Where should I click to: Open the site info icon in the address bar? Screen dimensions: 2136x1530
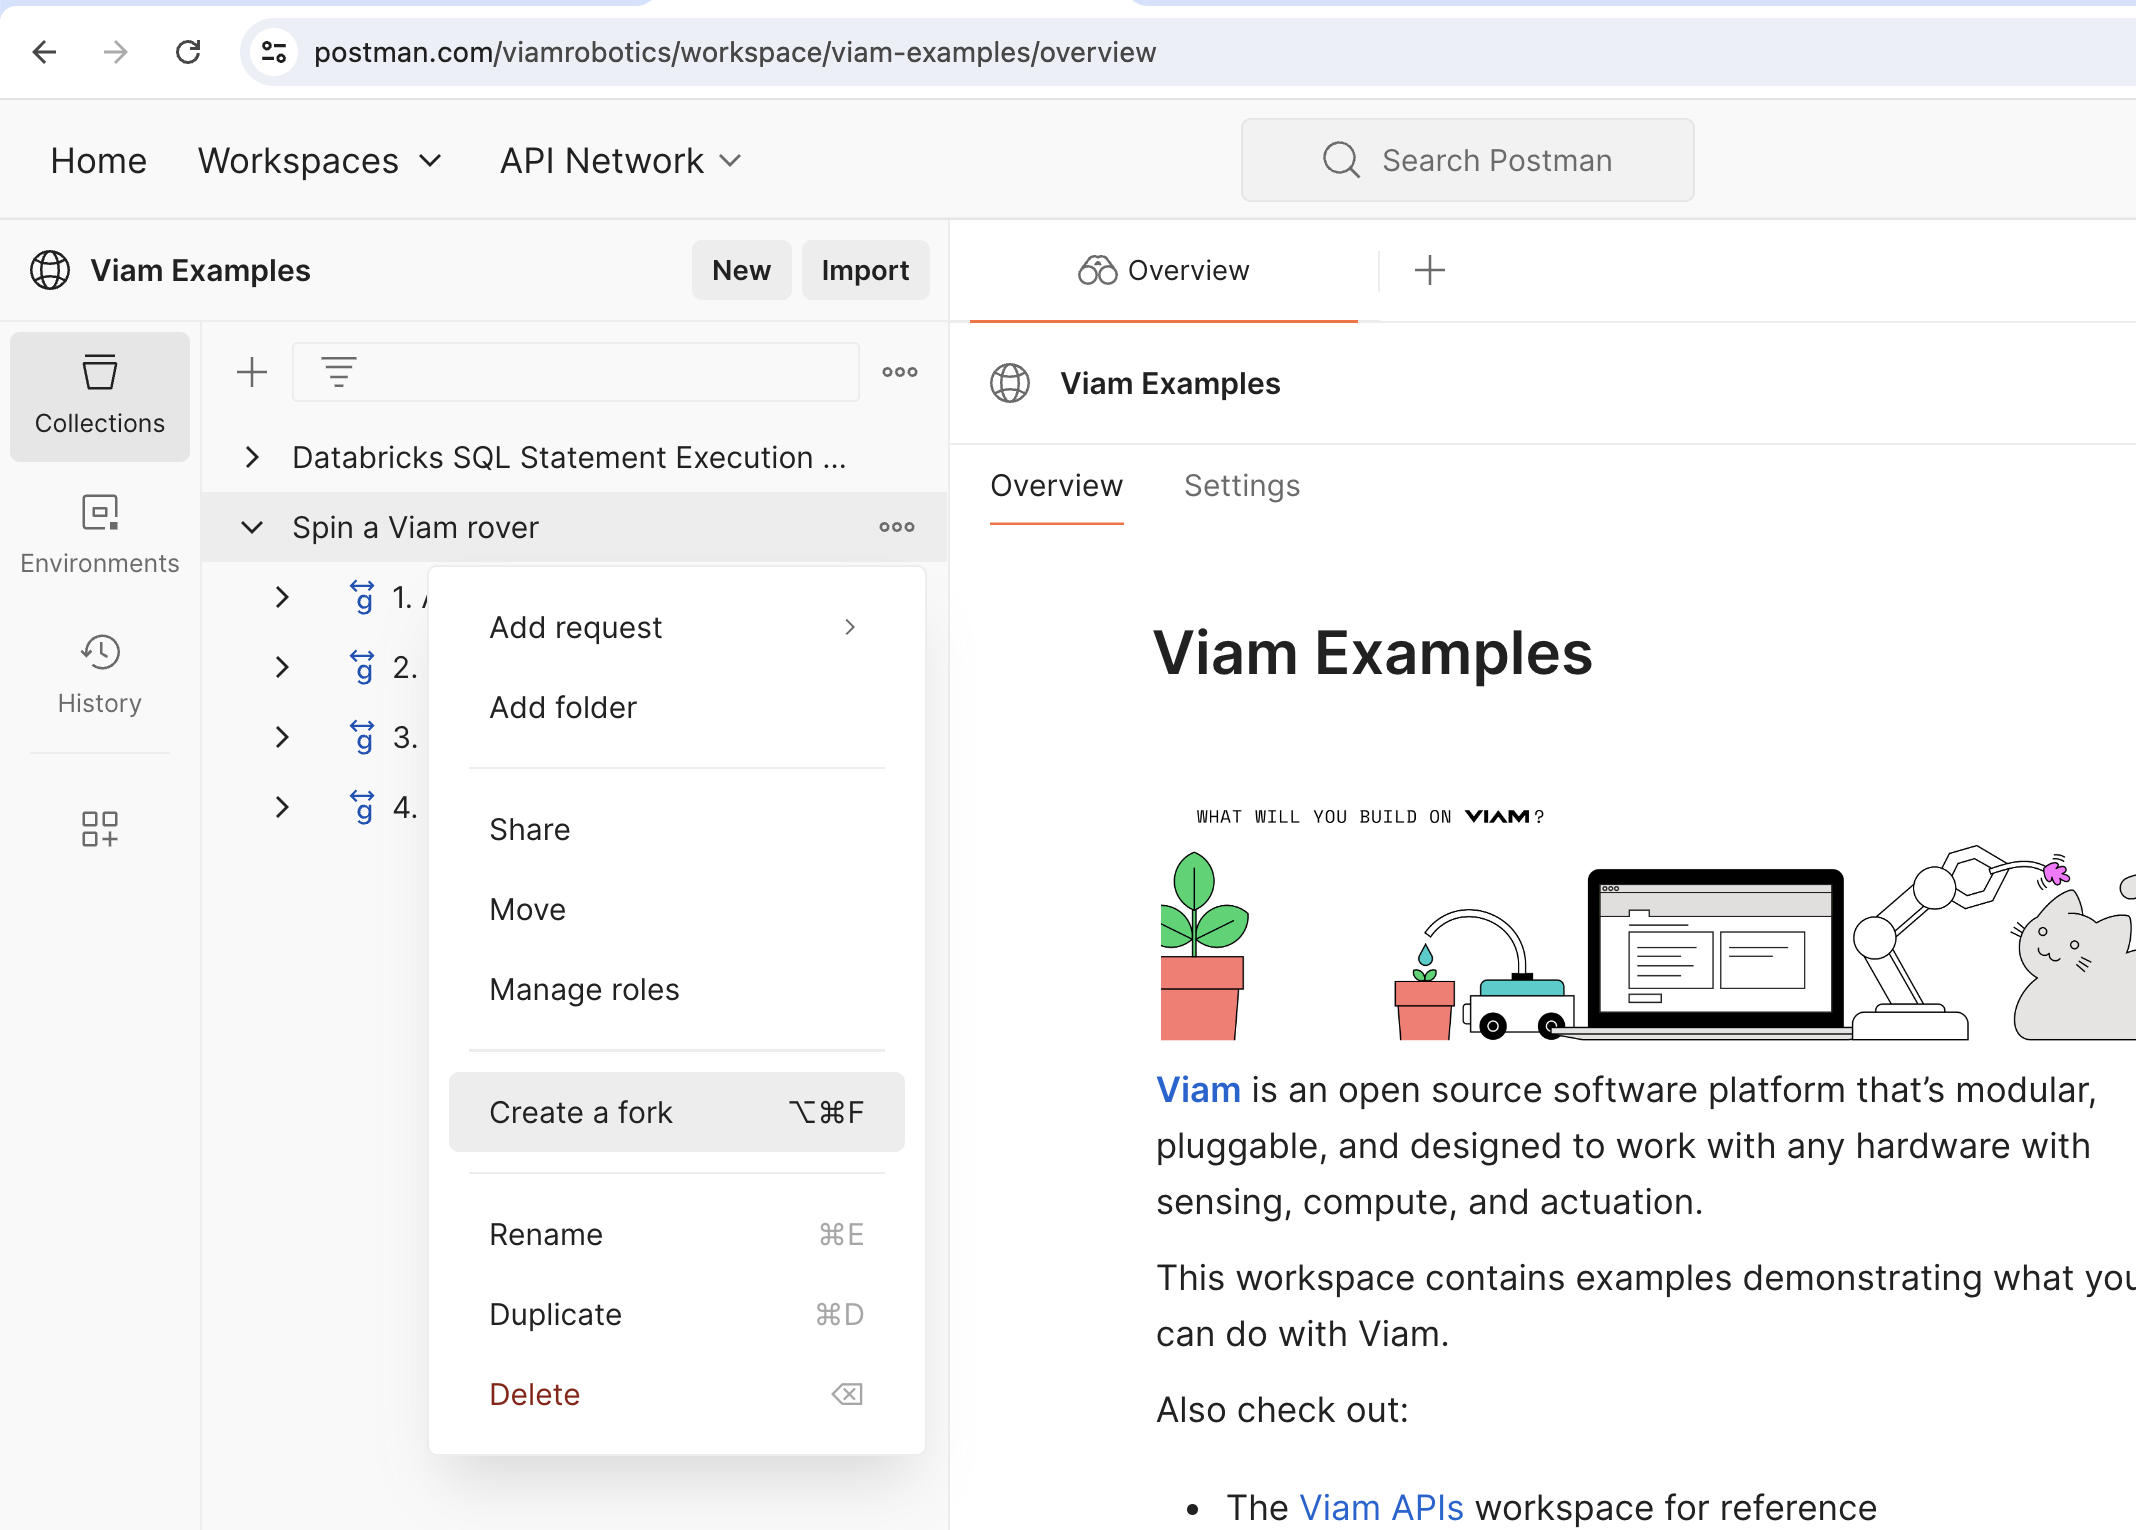point(273,52)
